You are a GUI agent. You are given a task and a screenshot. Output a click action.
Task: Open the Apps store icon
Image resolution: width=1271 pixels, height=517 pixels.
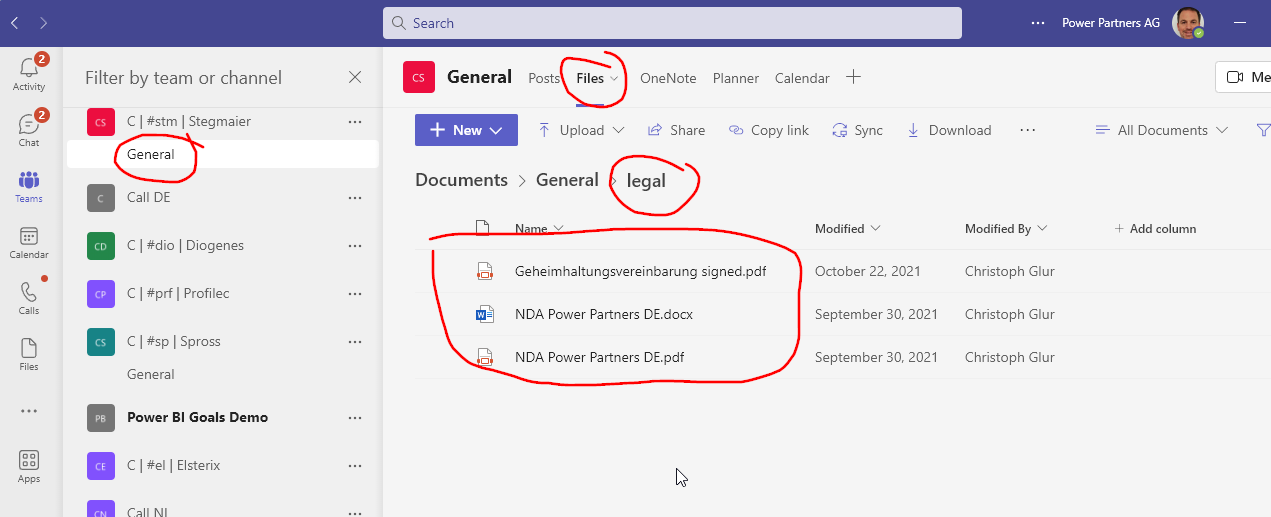click(29, 467)
